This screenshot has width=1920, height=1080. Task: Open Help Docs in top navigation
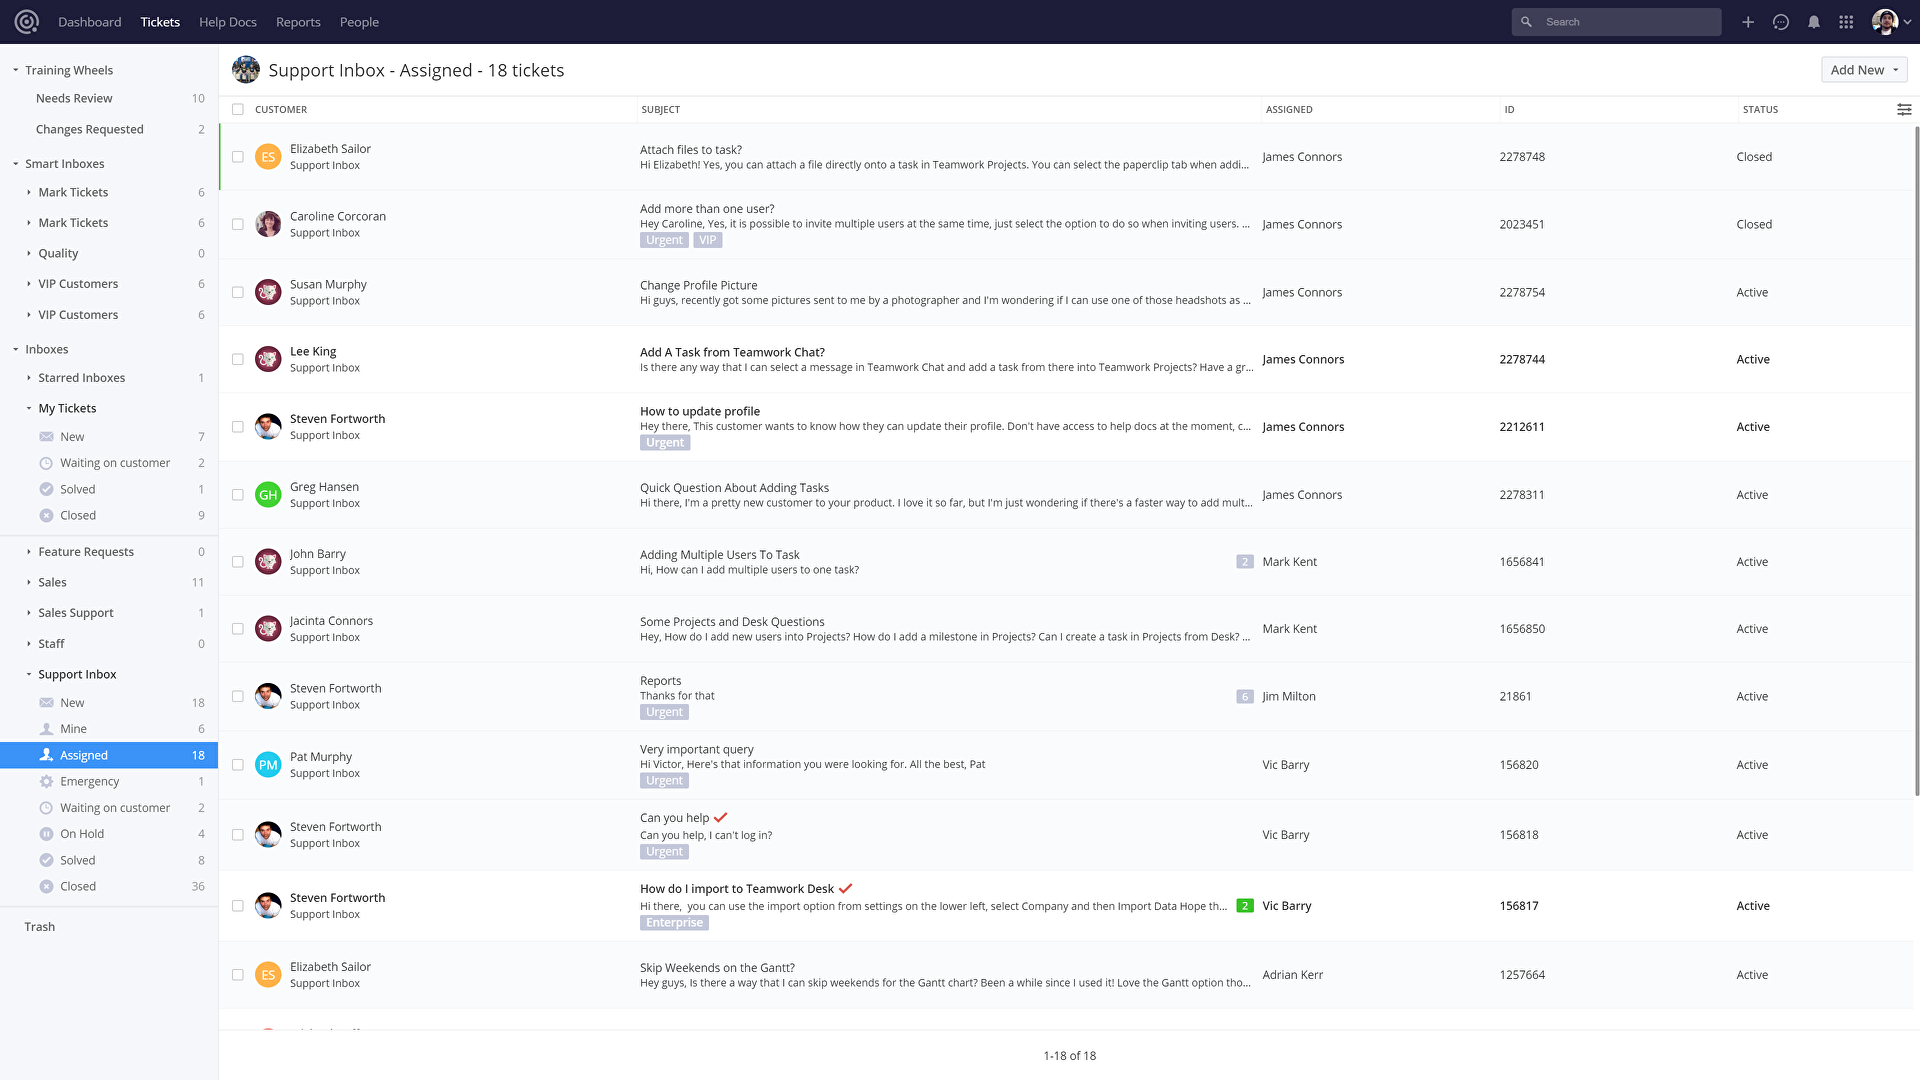point(228,22)
